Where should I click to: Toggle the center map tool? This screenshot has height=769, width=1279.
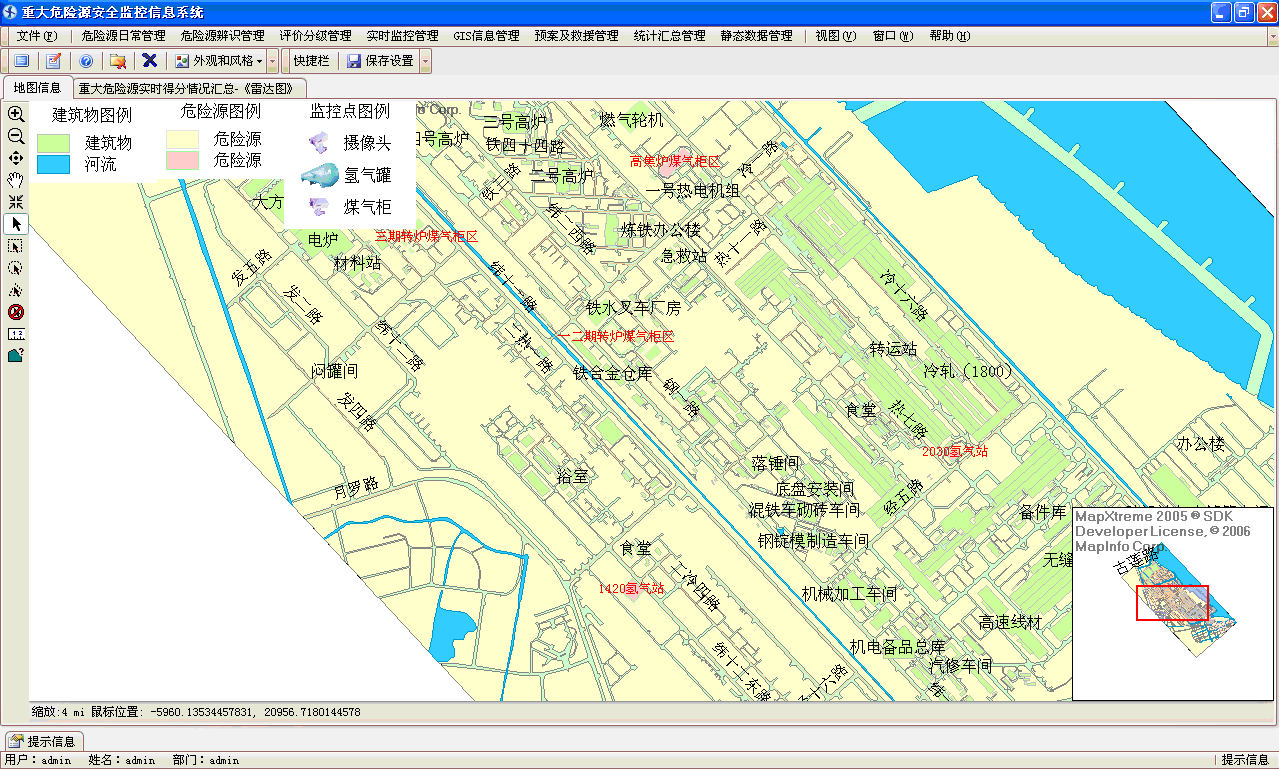16,159
